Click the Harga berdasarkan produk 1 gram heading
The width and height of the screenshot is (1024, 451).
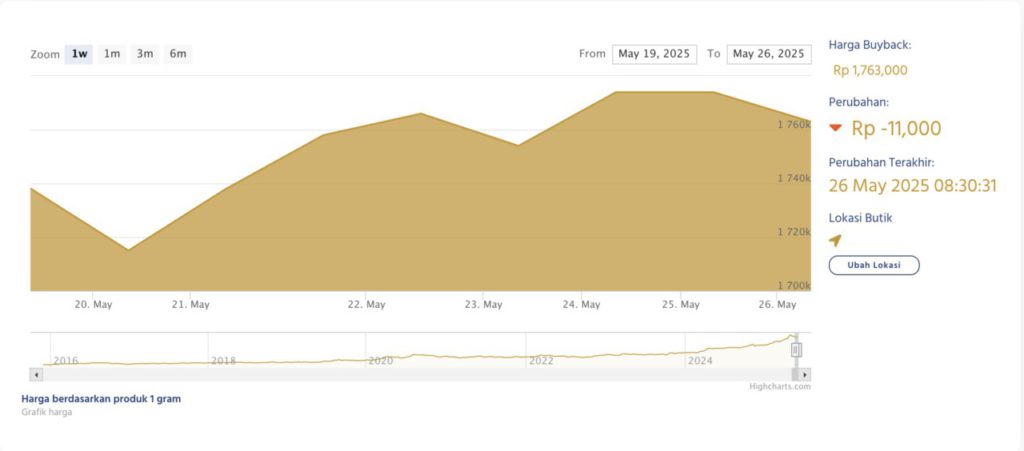[x=101, y=398]
